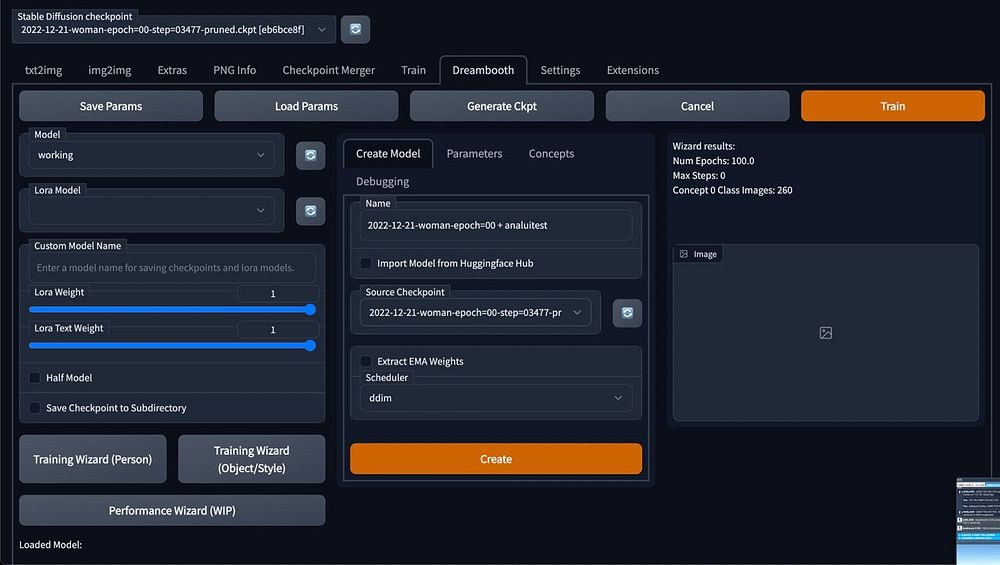Click the 'Loaded Model:' label
This screenshot has width=1000, height=565.
click(50, 545)
